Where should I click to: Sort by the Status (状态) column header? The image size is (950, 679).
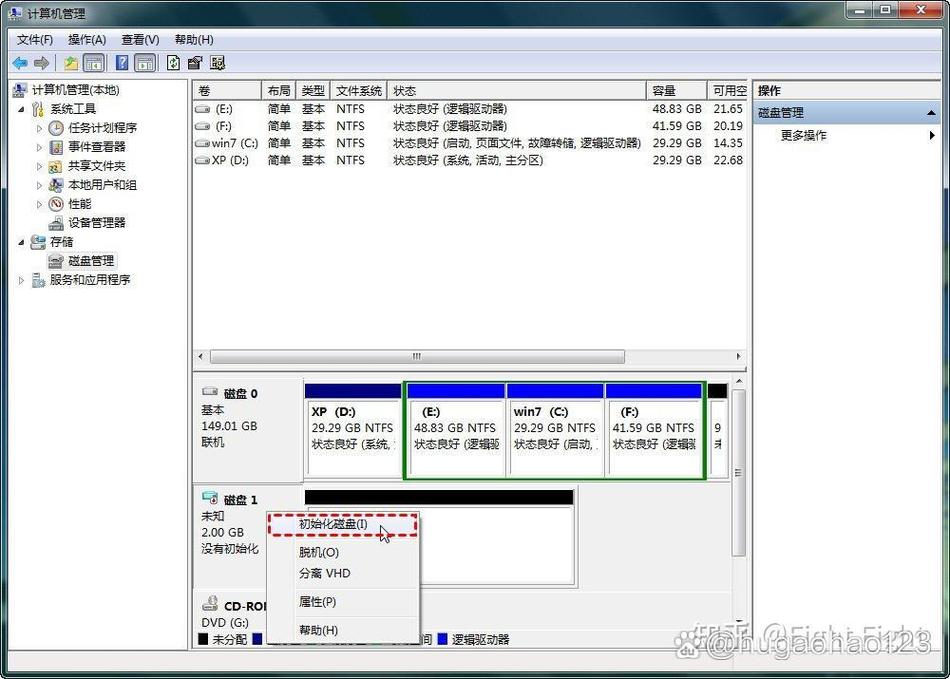pos(517,90)
